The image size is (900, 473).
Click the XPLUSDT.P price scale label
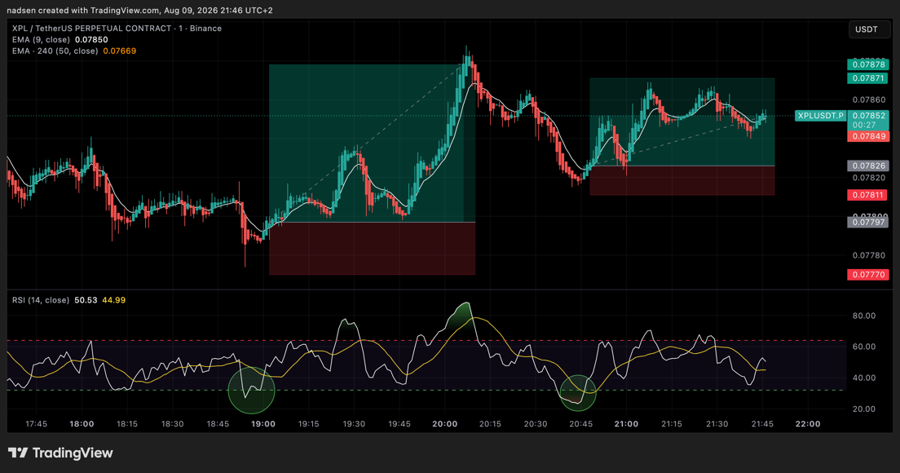tap(821, 116)
